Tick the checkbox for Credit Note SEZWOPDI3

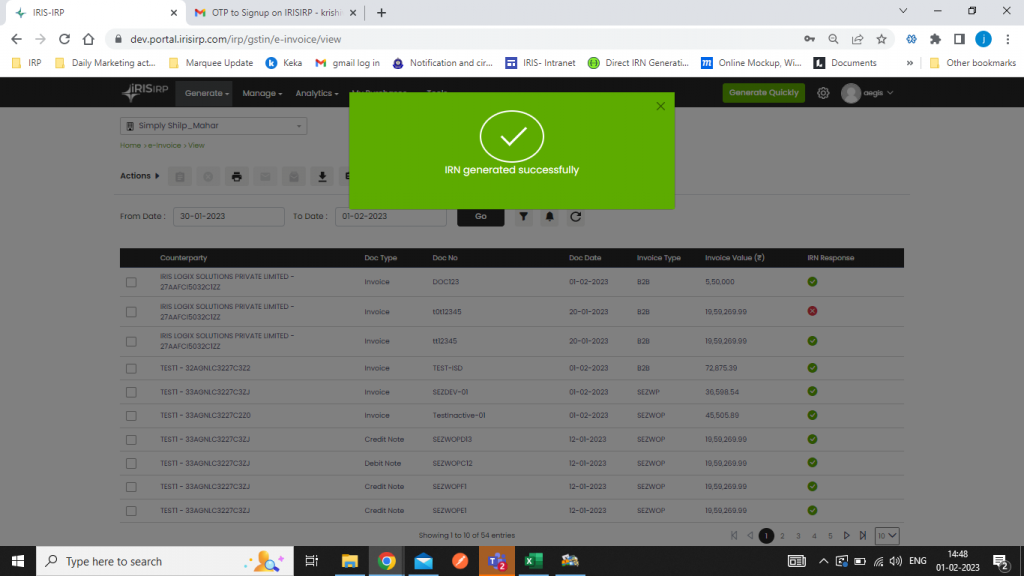click(x=129, y=439)
